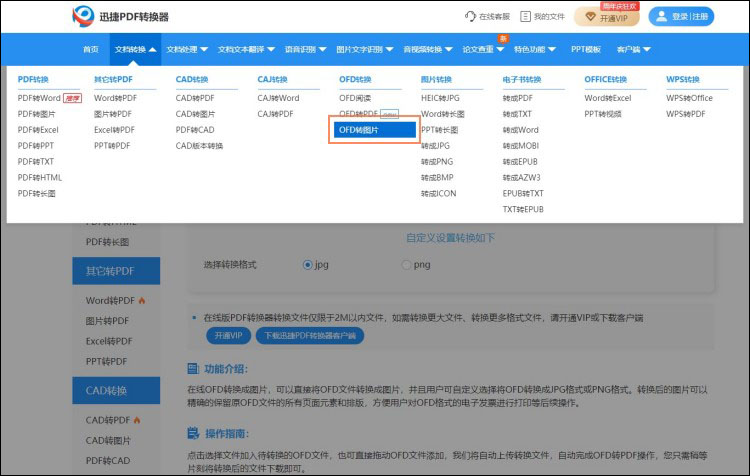The height and width of the screenshot is (476, 750).
Task: Open PPT模板 in the navigation bar
Action: point(586,49)
